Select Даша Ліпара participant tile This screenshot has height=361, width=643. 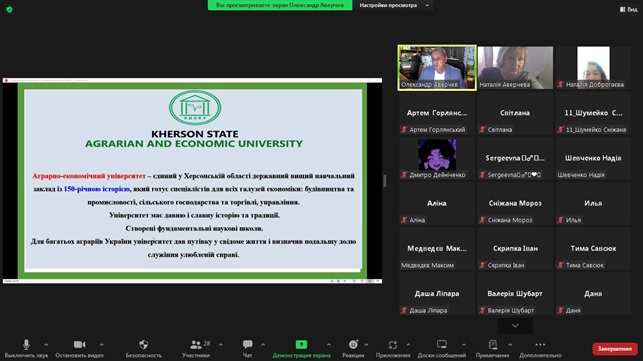[437, 293]
